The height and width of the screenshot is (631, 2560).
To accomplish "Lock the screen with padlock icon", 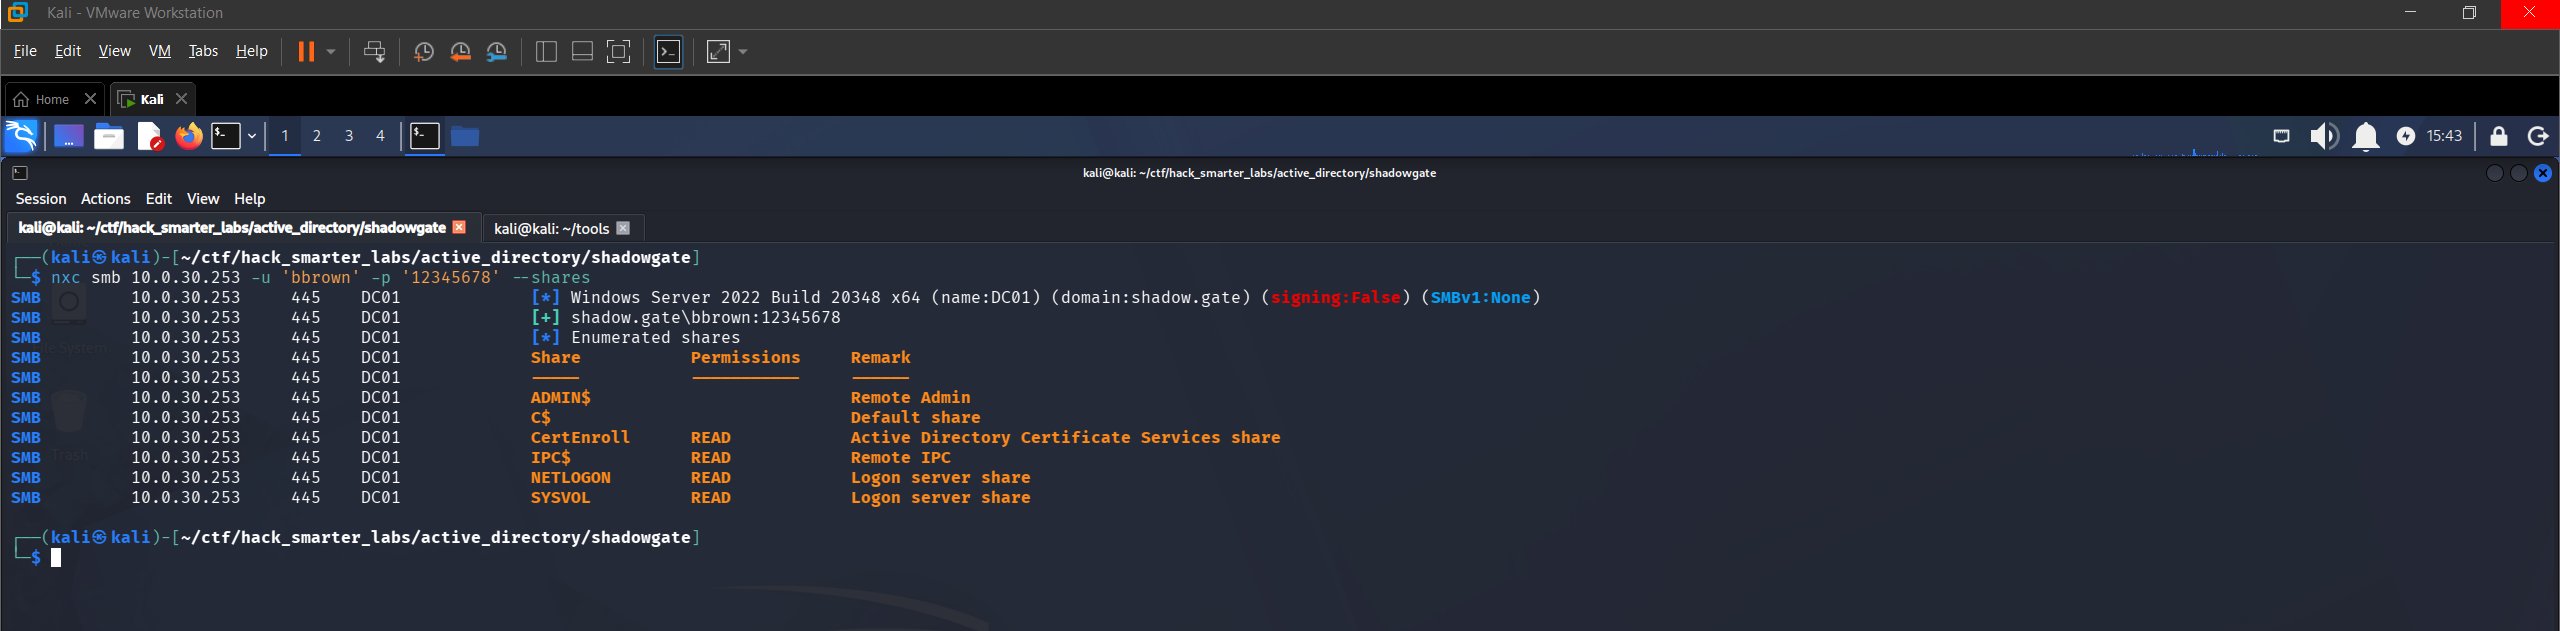I will point(2498,136).
